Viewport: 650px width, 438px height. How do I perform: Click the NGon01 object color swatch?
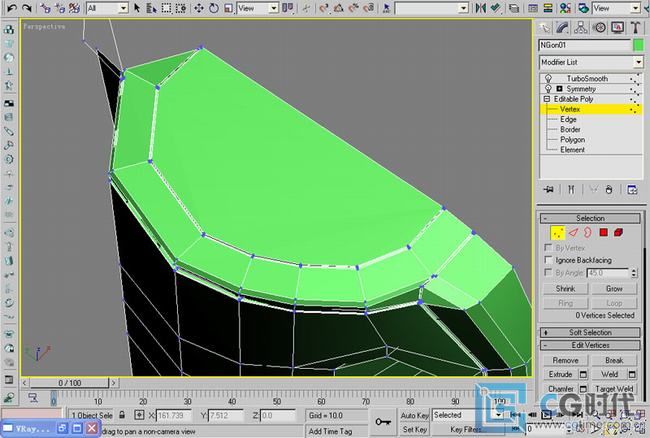pyautogui.click(x=638, y=45)
